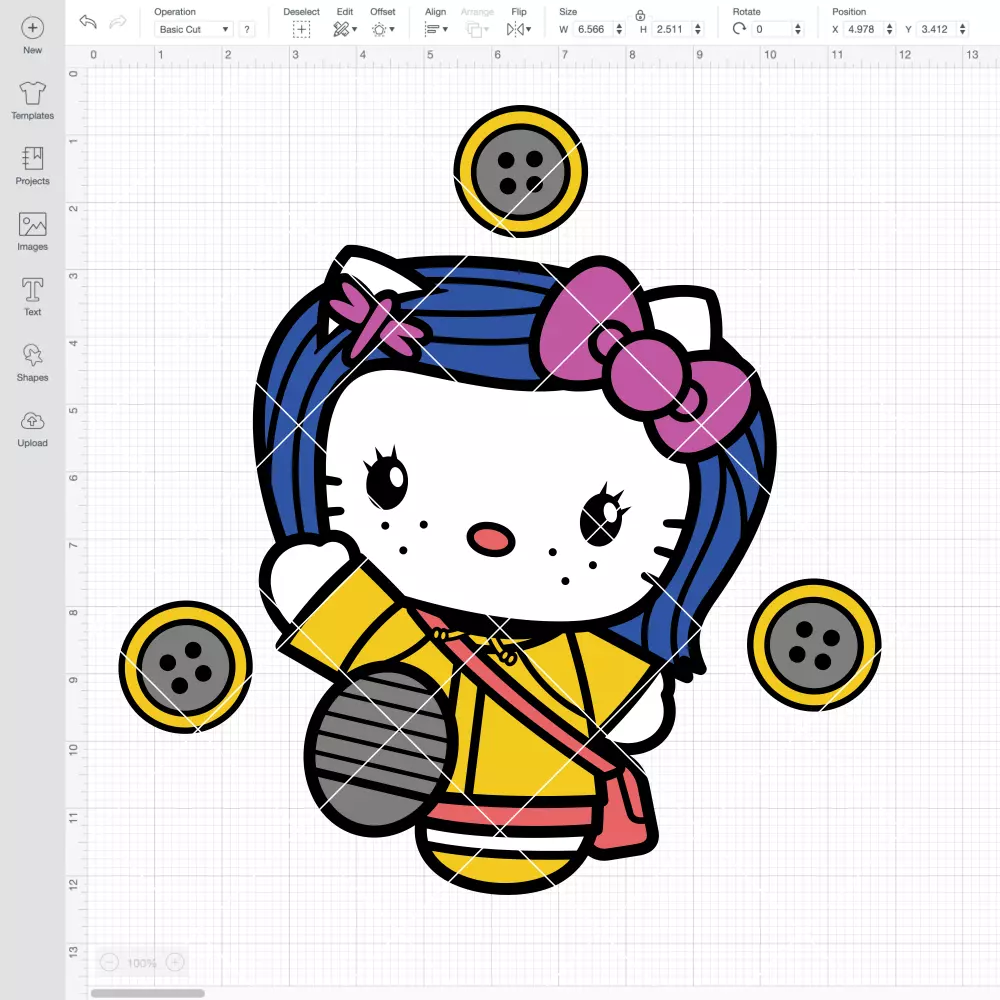Viewport: 1000px width, 1000px height.
Task: Select the left button image on canvas
Action: (186, 667)
